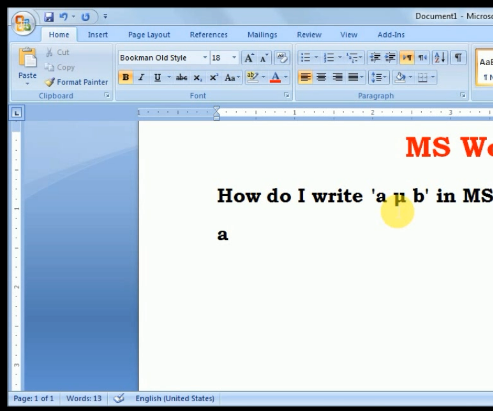493x411 pixels.
Task: Open the Font dialog launcher
Action: coord(286,95)
